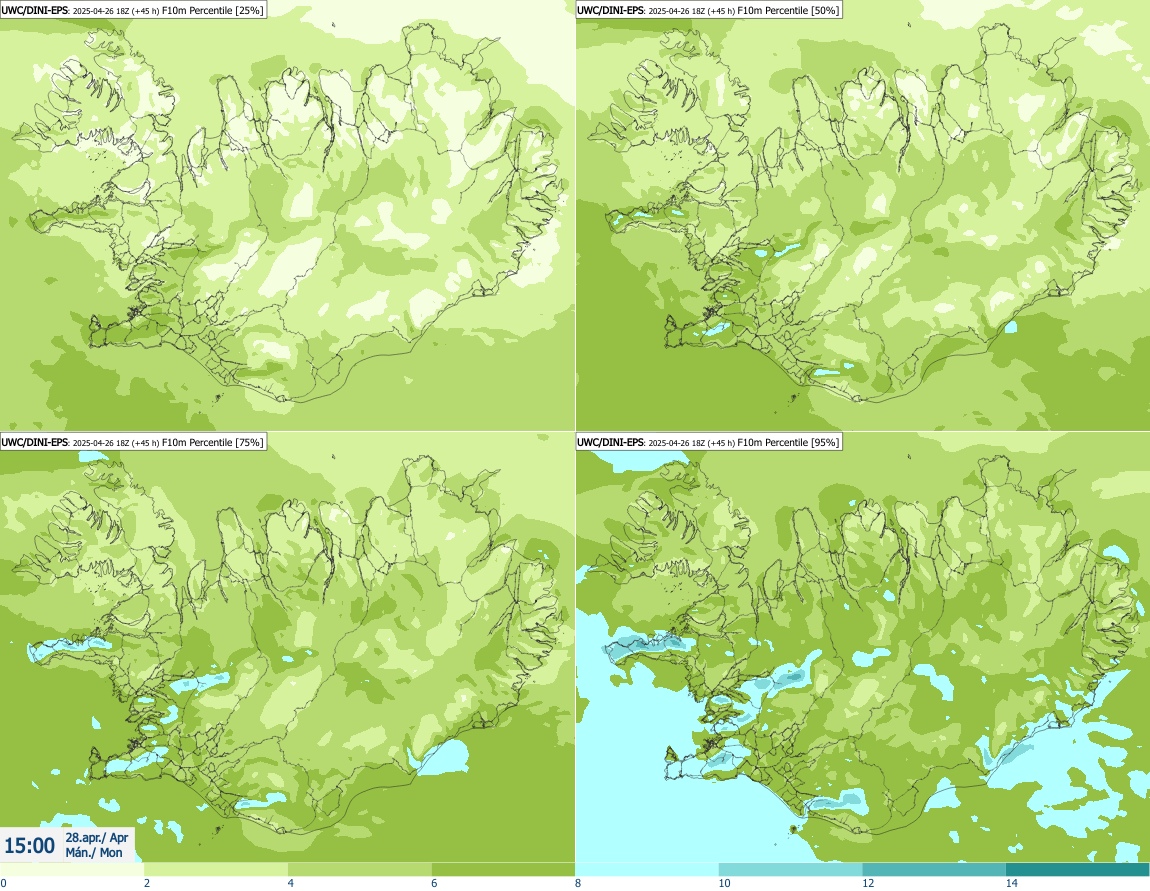Click the F10m Percentile [75%] panel title

click(133, 442)
